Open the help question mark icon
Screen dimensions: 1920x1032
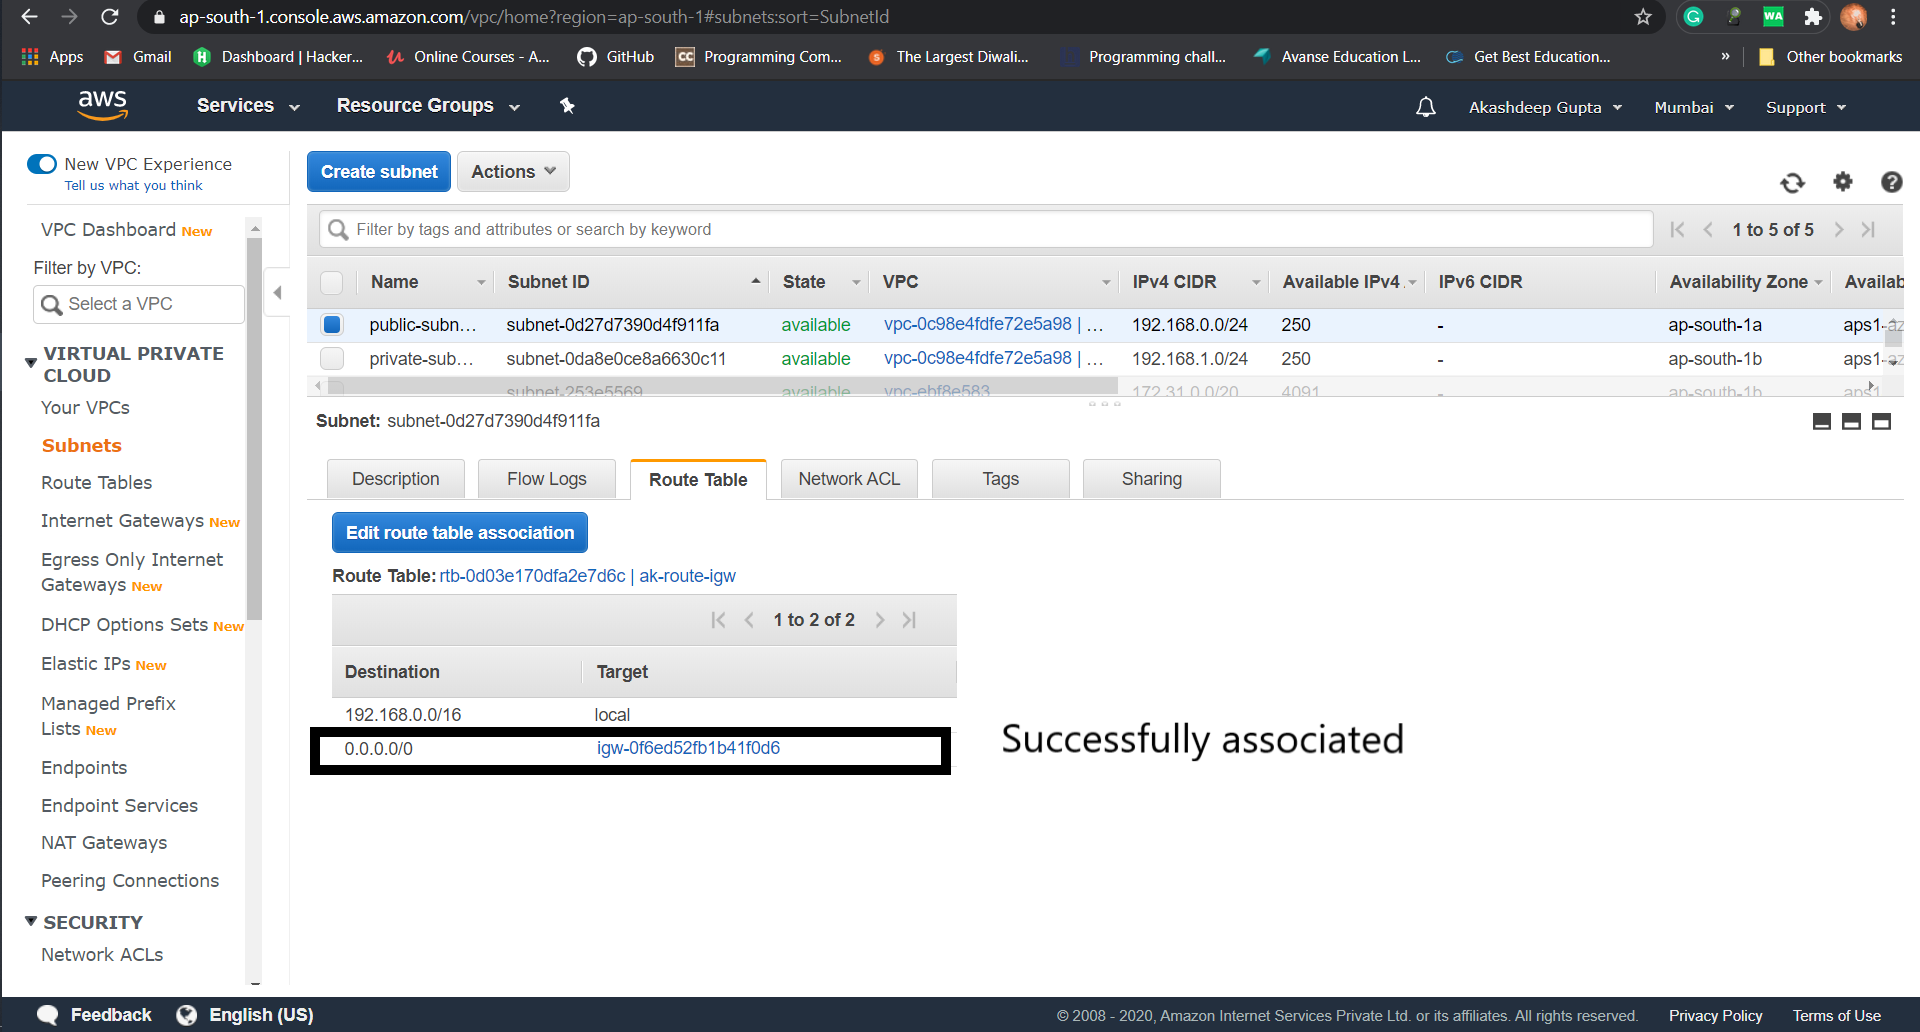click(1891, 183)
